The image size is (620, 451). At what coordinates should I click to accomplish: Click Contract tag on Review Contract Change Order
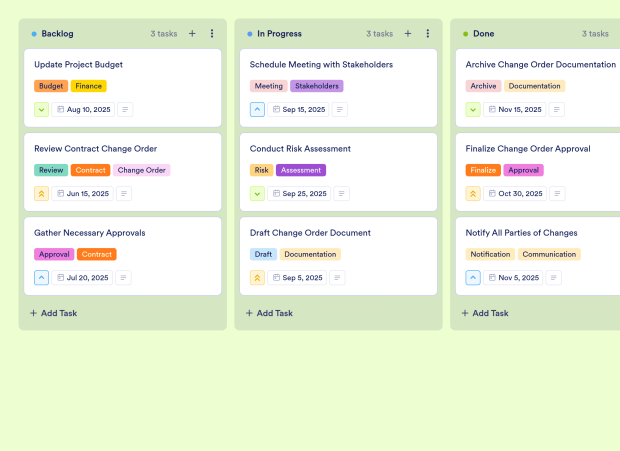[91, 170]
